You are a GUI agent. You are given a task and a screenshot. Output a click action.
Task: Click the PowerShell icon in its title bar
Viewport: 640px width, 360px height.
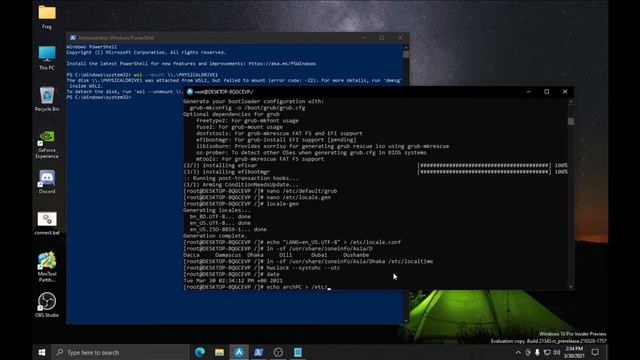click(x=73, y=38)
